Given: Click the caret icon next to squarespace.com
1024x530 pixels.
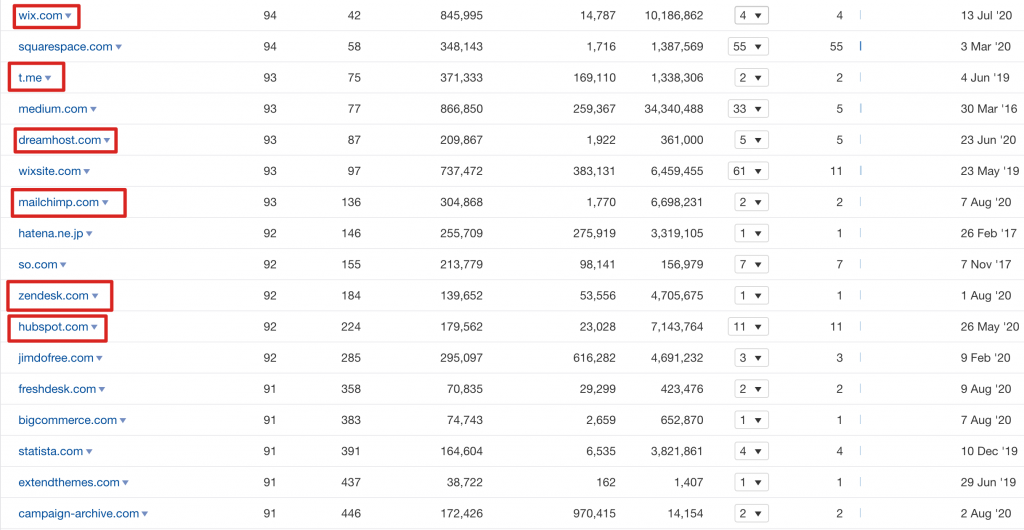Looking at the screenshot, I should [118, 48].
